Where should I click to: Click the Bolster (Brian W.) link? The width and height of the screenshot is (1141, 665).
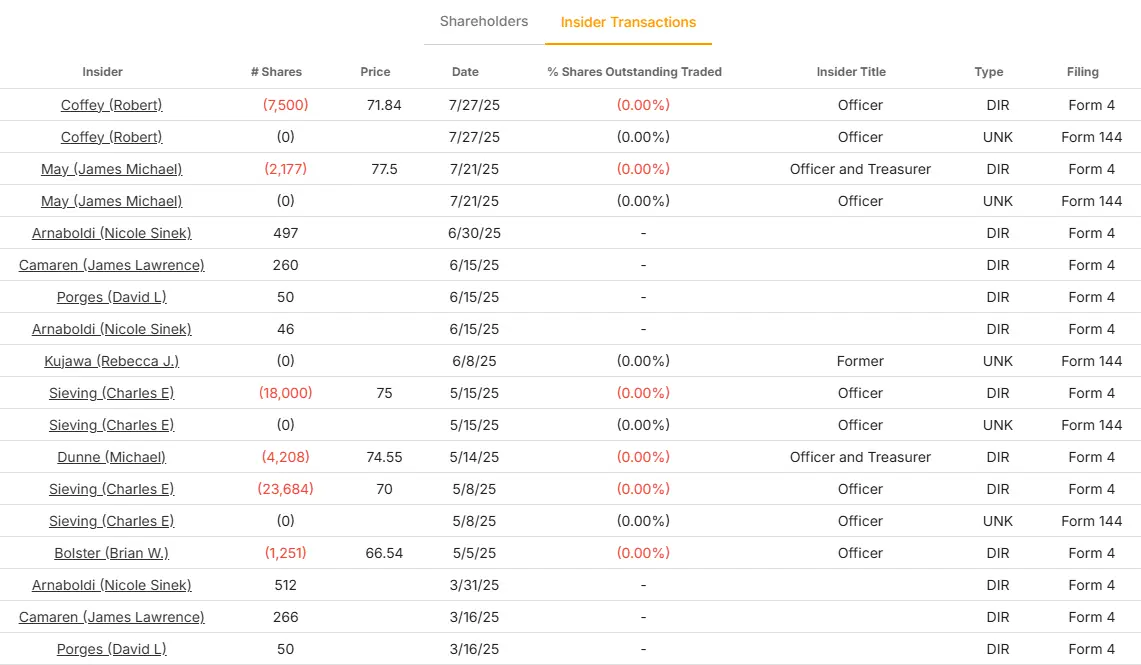coord(112,553)
